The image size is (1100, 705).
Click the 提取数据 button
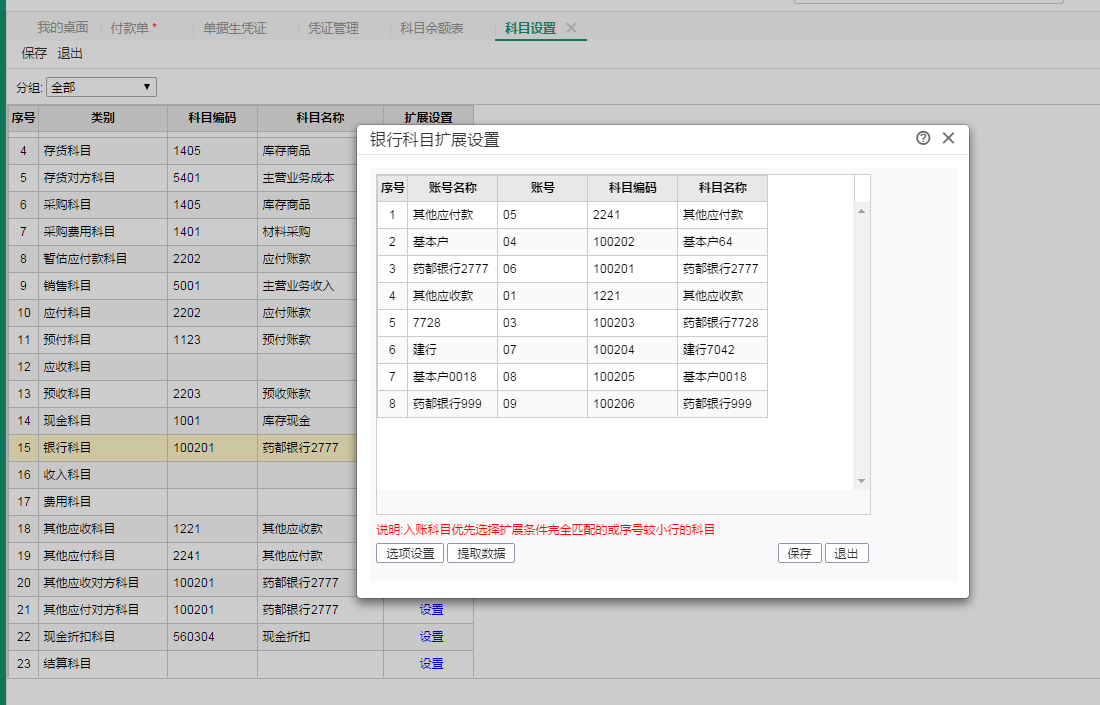click(481, 553)
